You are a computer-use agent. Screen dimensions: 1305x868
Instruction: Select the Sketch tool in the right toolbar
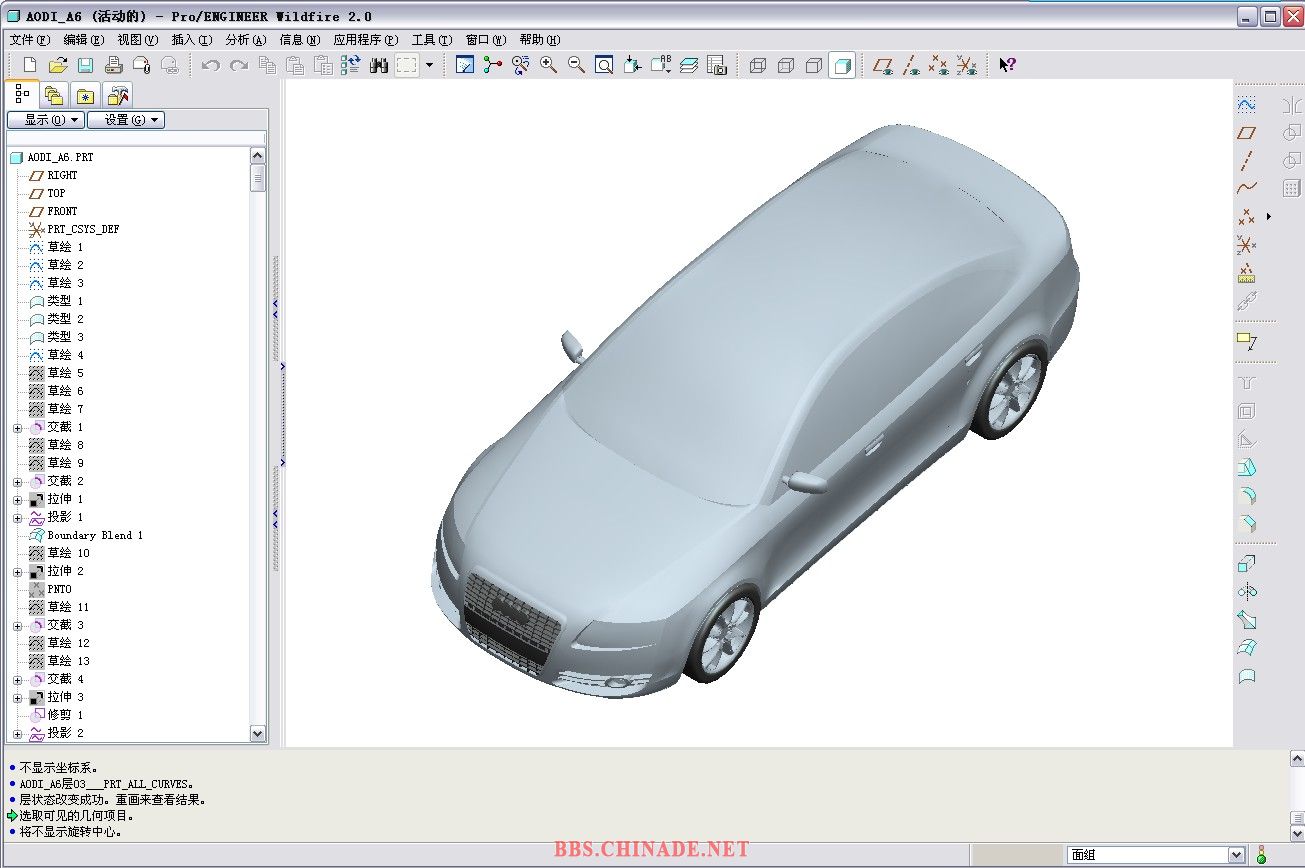[x=1246, y=104]
